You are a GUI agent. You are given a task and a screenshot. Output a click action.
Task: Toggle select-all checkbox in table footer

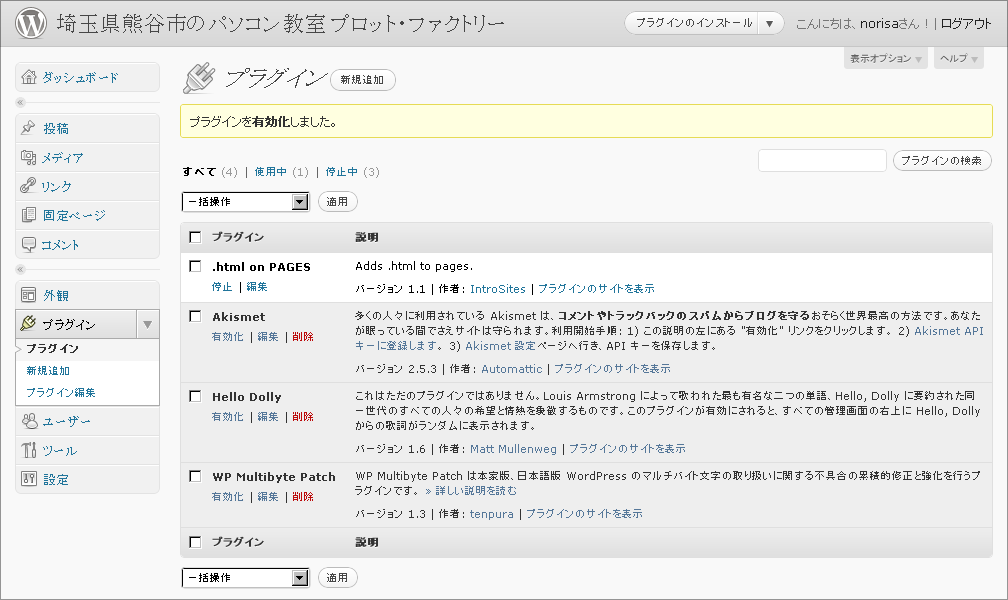(x=195, y=542)
